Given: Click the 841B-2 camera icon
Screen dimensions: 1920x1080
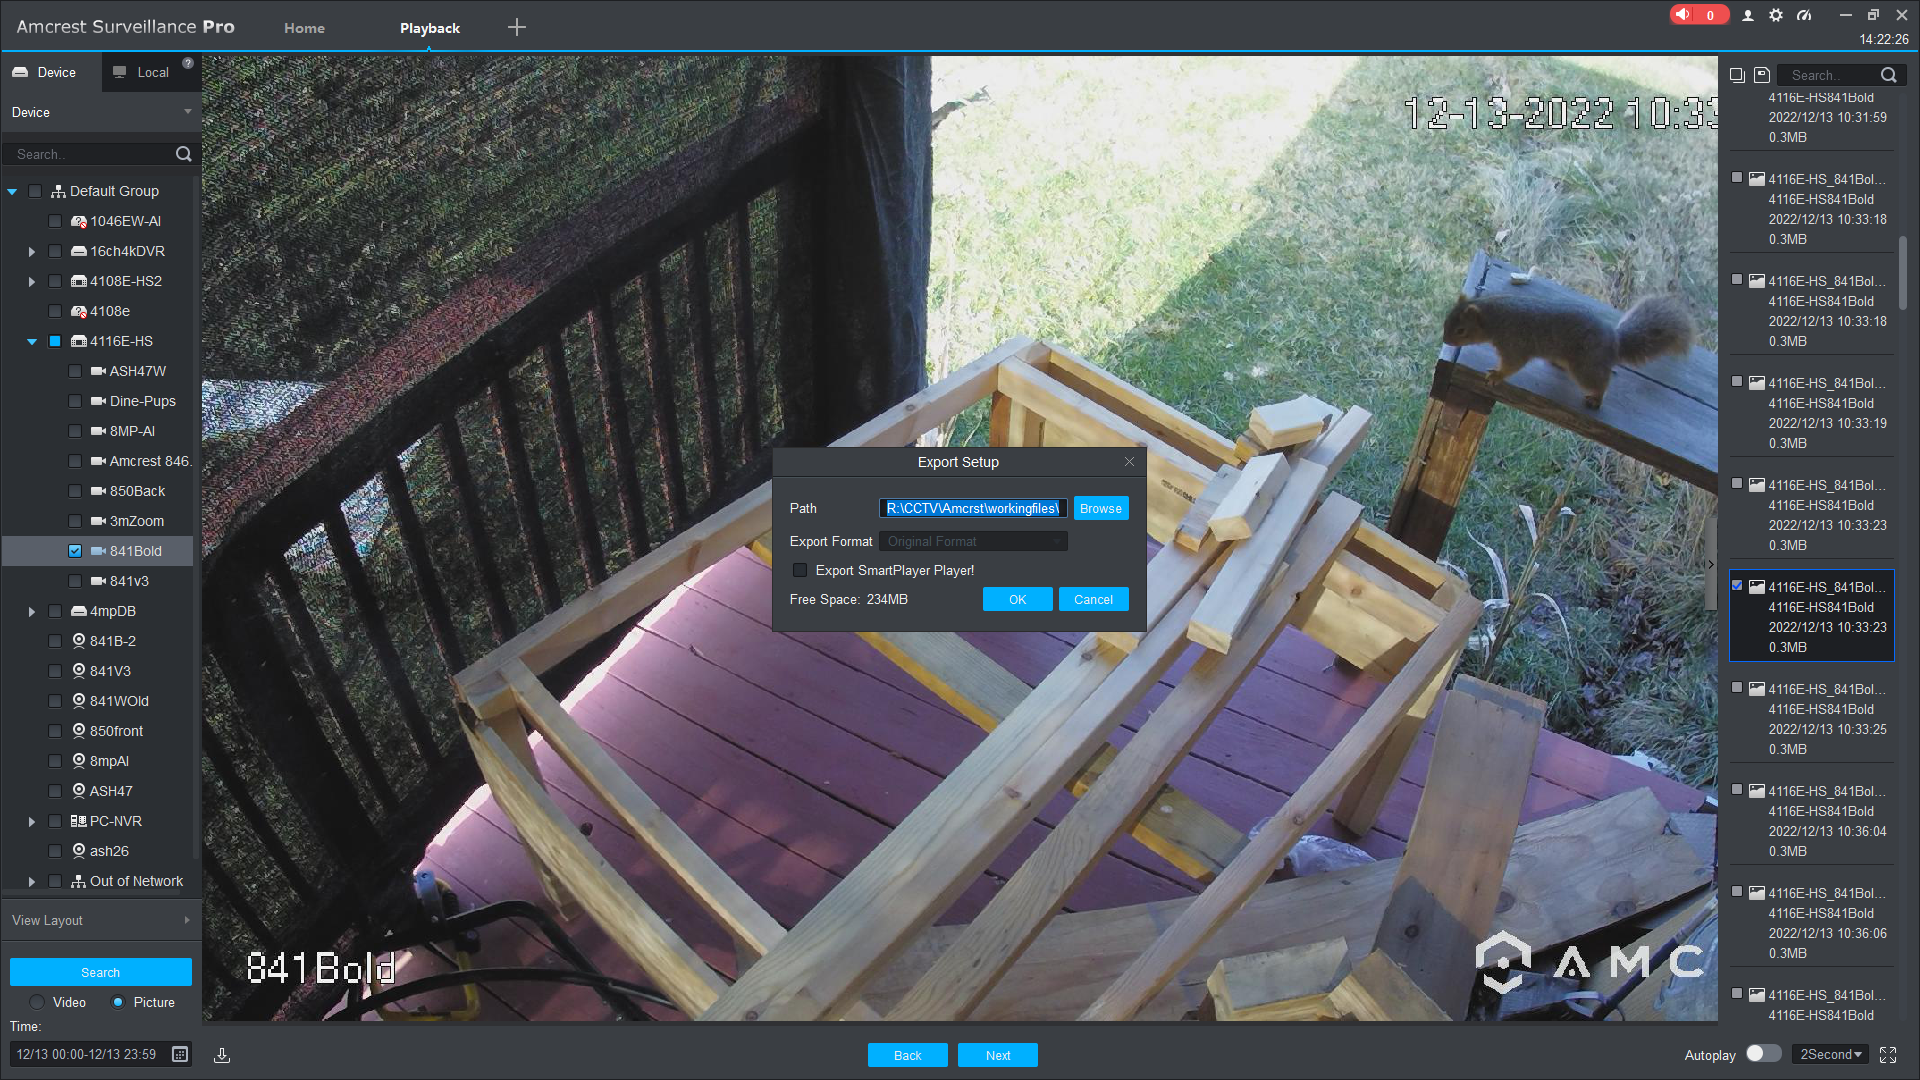Looking at the screenshot, I should coord(79,641).
